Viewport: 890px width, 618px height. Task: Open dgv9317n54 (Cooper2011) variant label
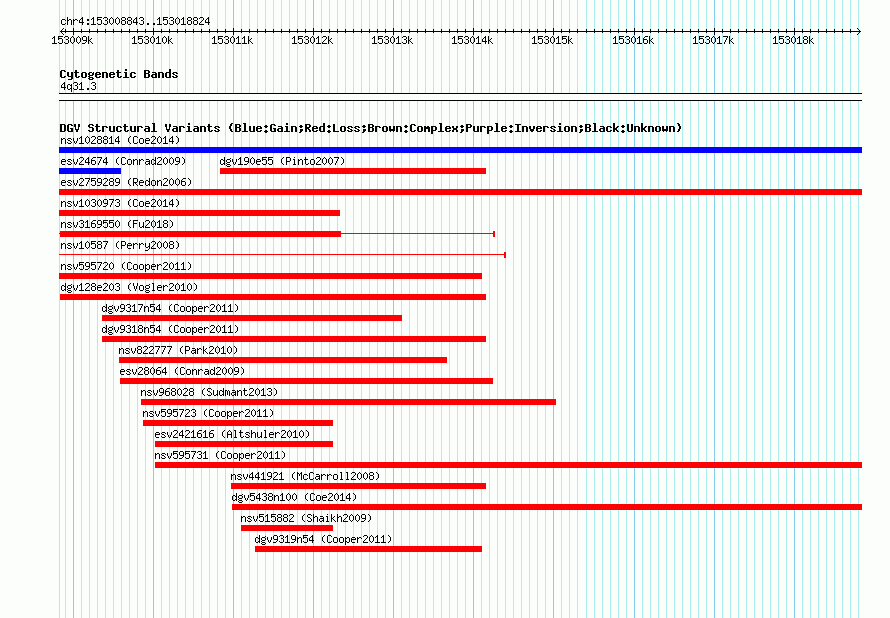point(170,308)
